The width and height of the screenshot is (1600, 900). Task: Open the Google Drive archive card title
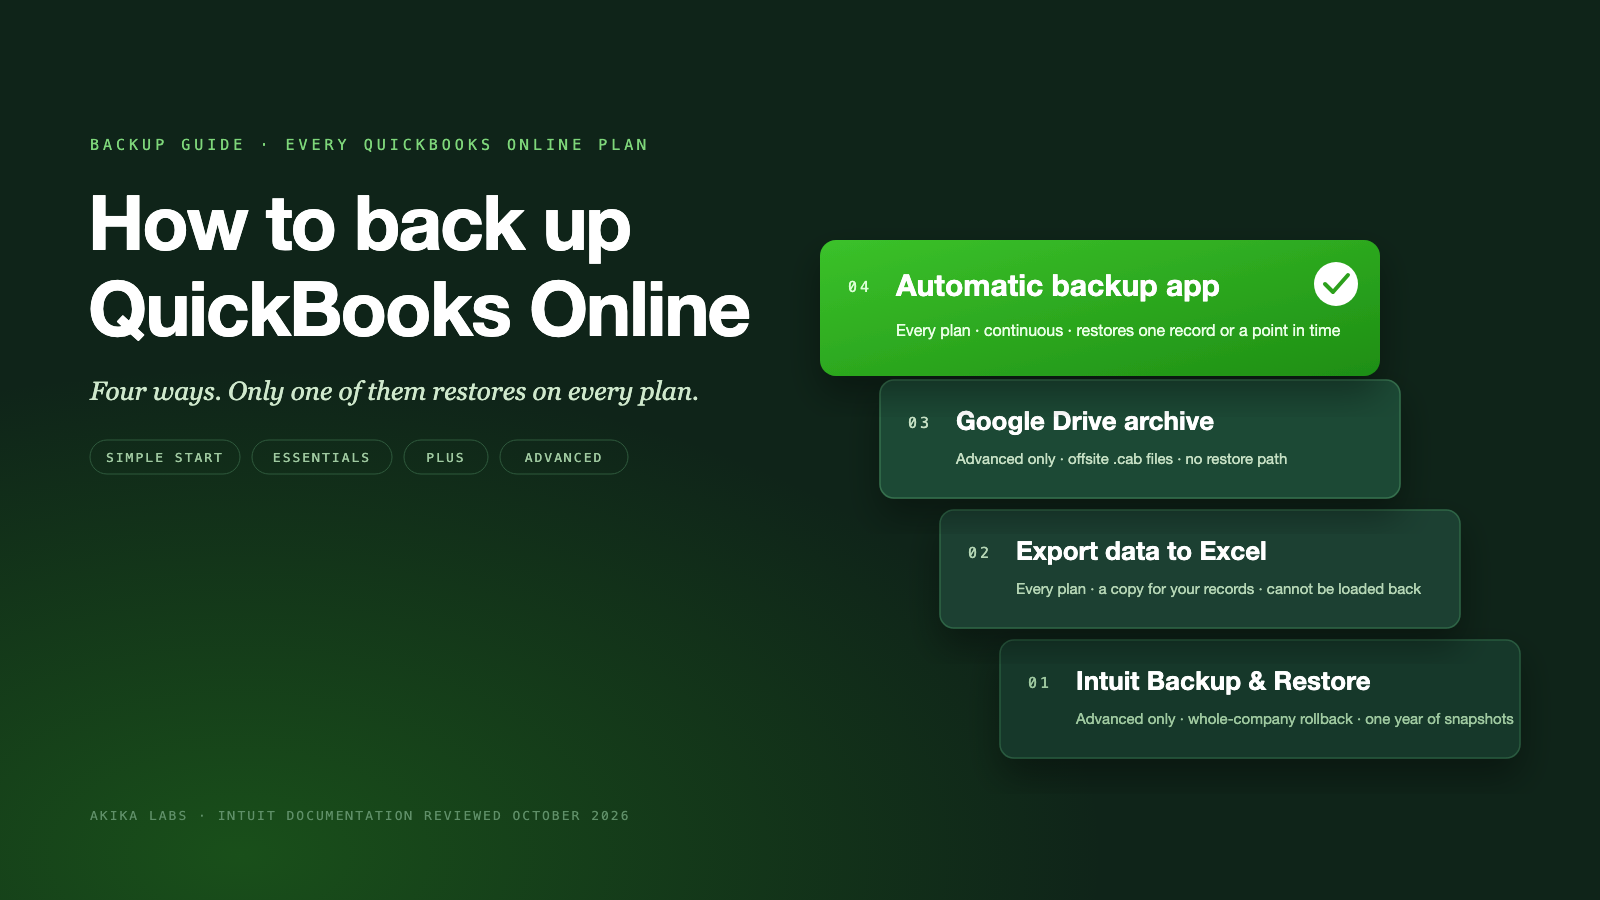[1085, 421]
